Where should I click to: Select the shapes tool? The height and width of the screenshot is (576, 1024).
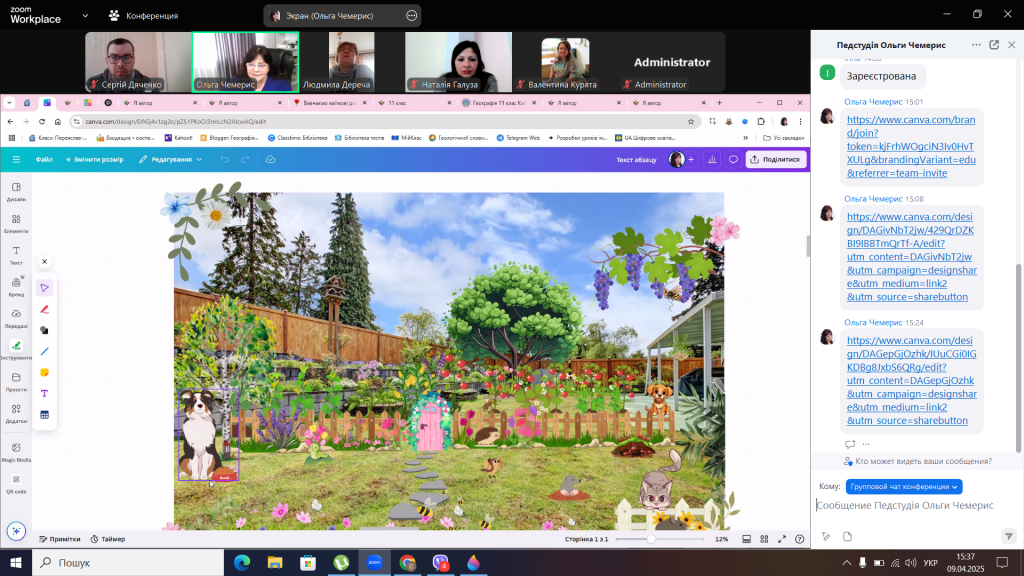pyautogui.click(x=44, y=330)
